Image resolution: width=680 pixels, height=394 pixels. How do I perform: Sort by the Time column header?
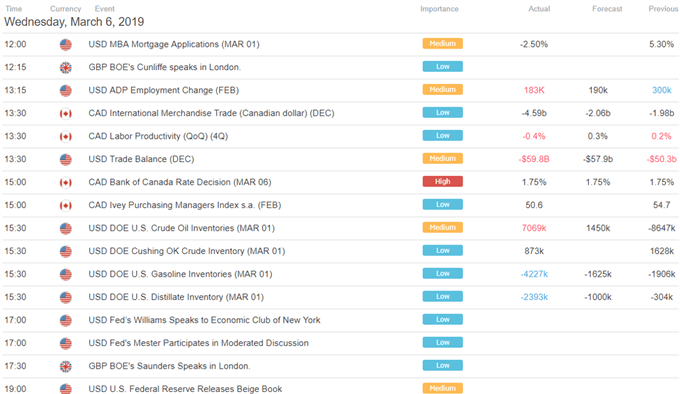pyautogui.click(x=13, y=9)
